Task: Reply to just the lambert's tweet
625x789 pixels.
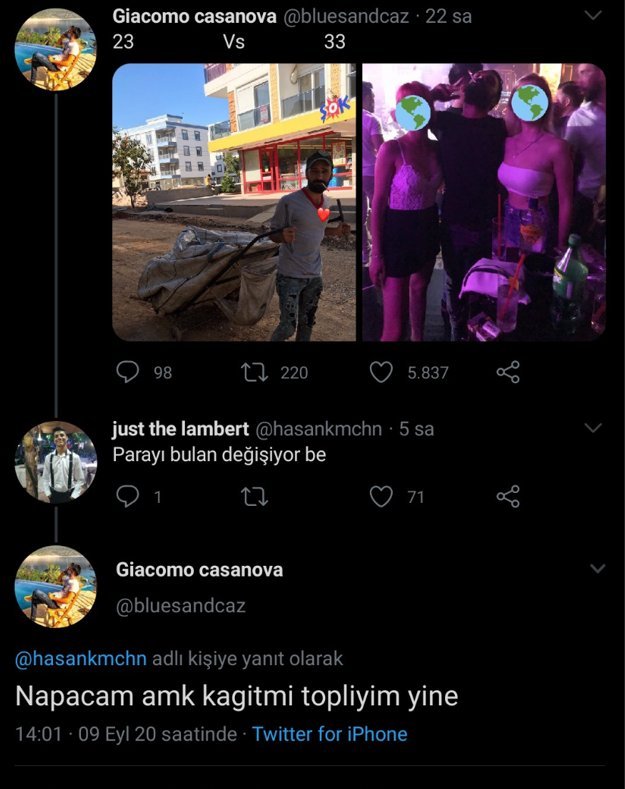Action: click(x=128, y=496)
